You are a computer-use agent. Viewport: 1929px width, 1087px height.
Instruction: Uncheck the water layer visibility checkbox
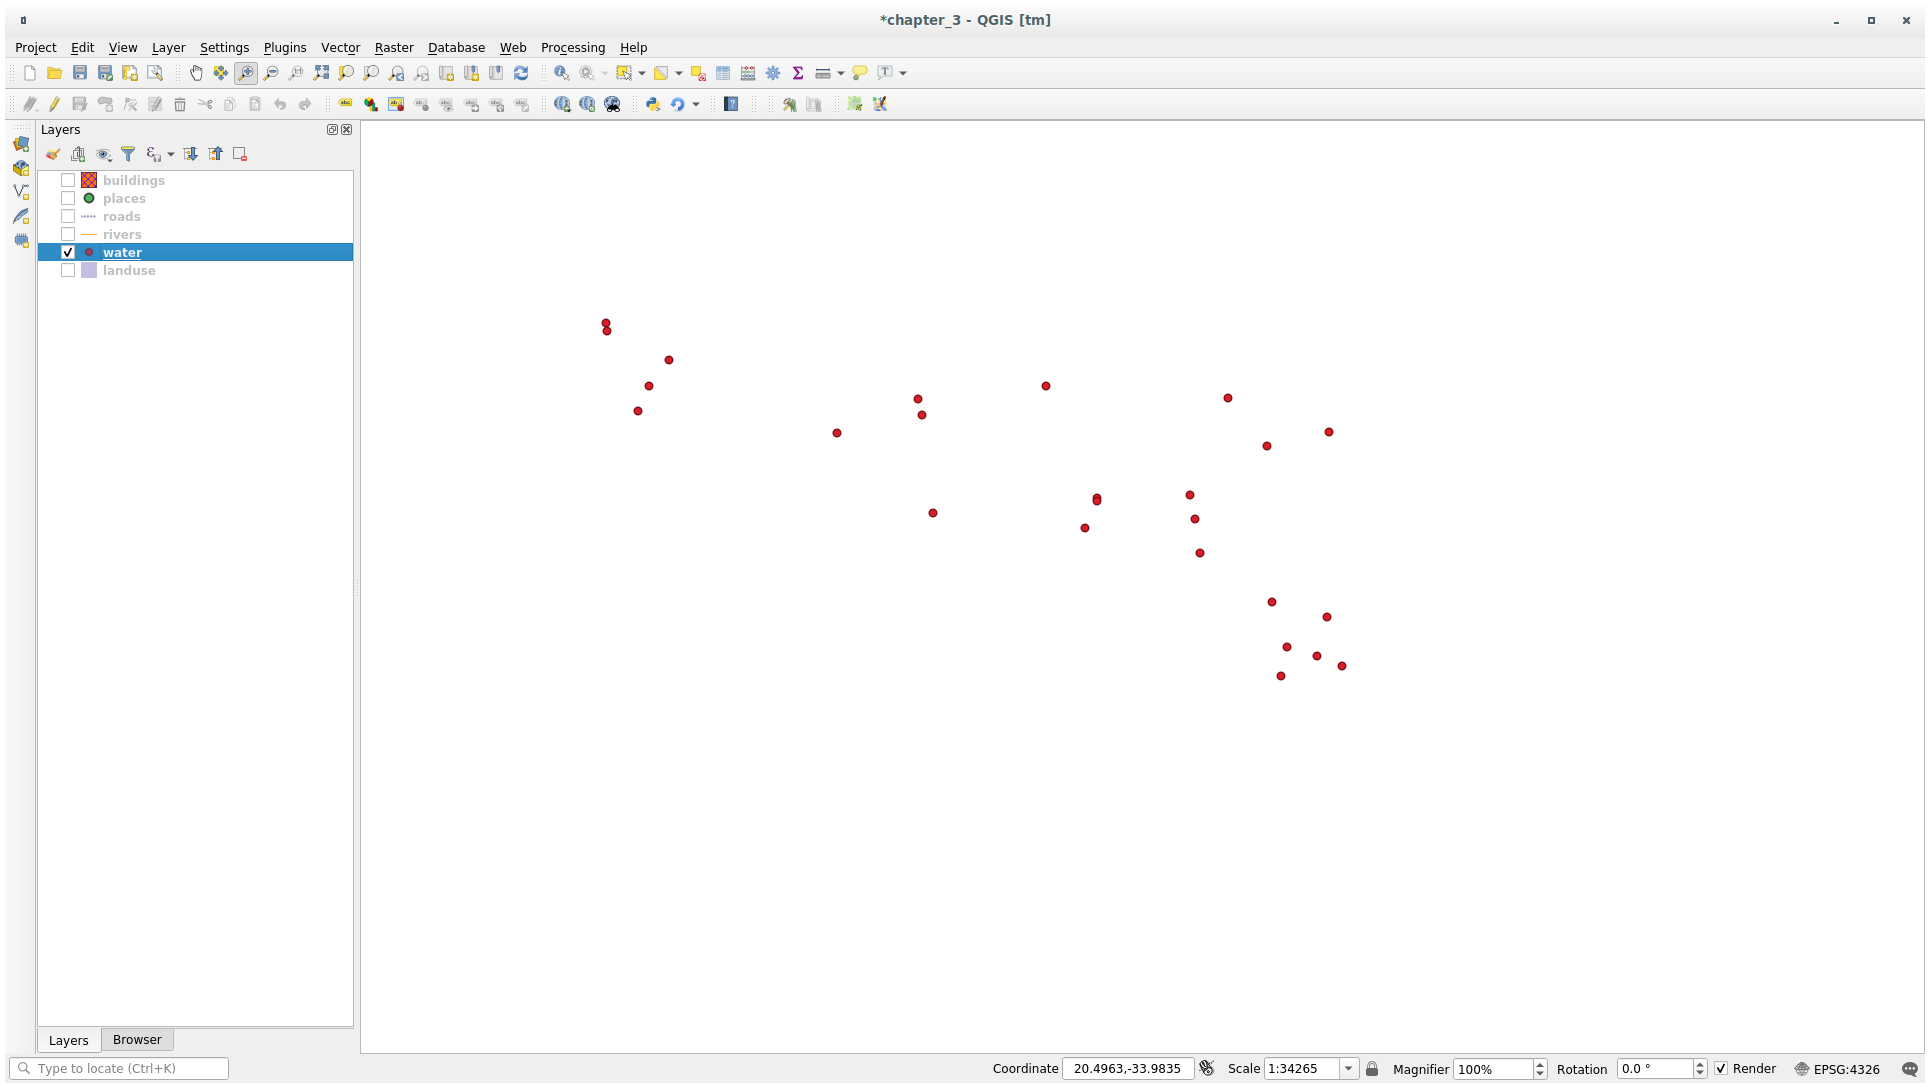pos(67,252)
